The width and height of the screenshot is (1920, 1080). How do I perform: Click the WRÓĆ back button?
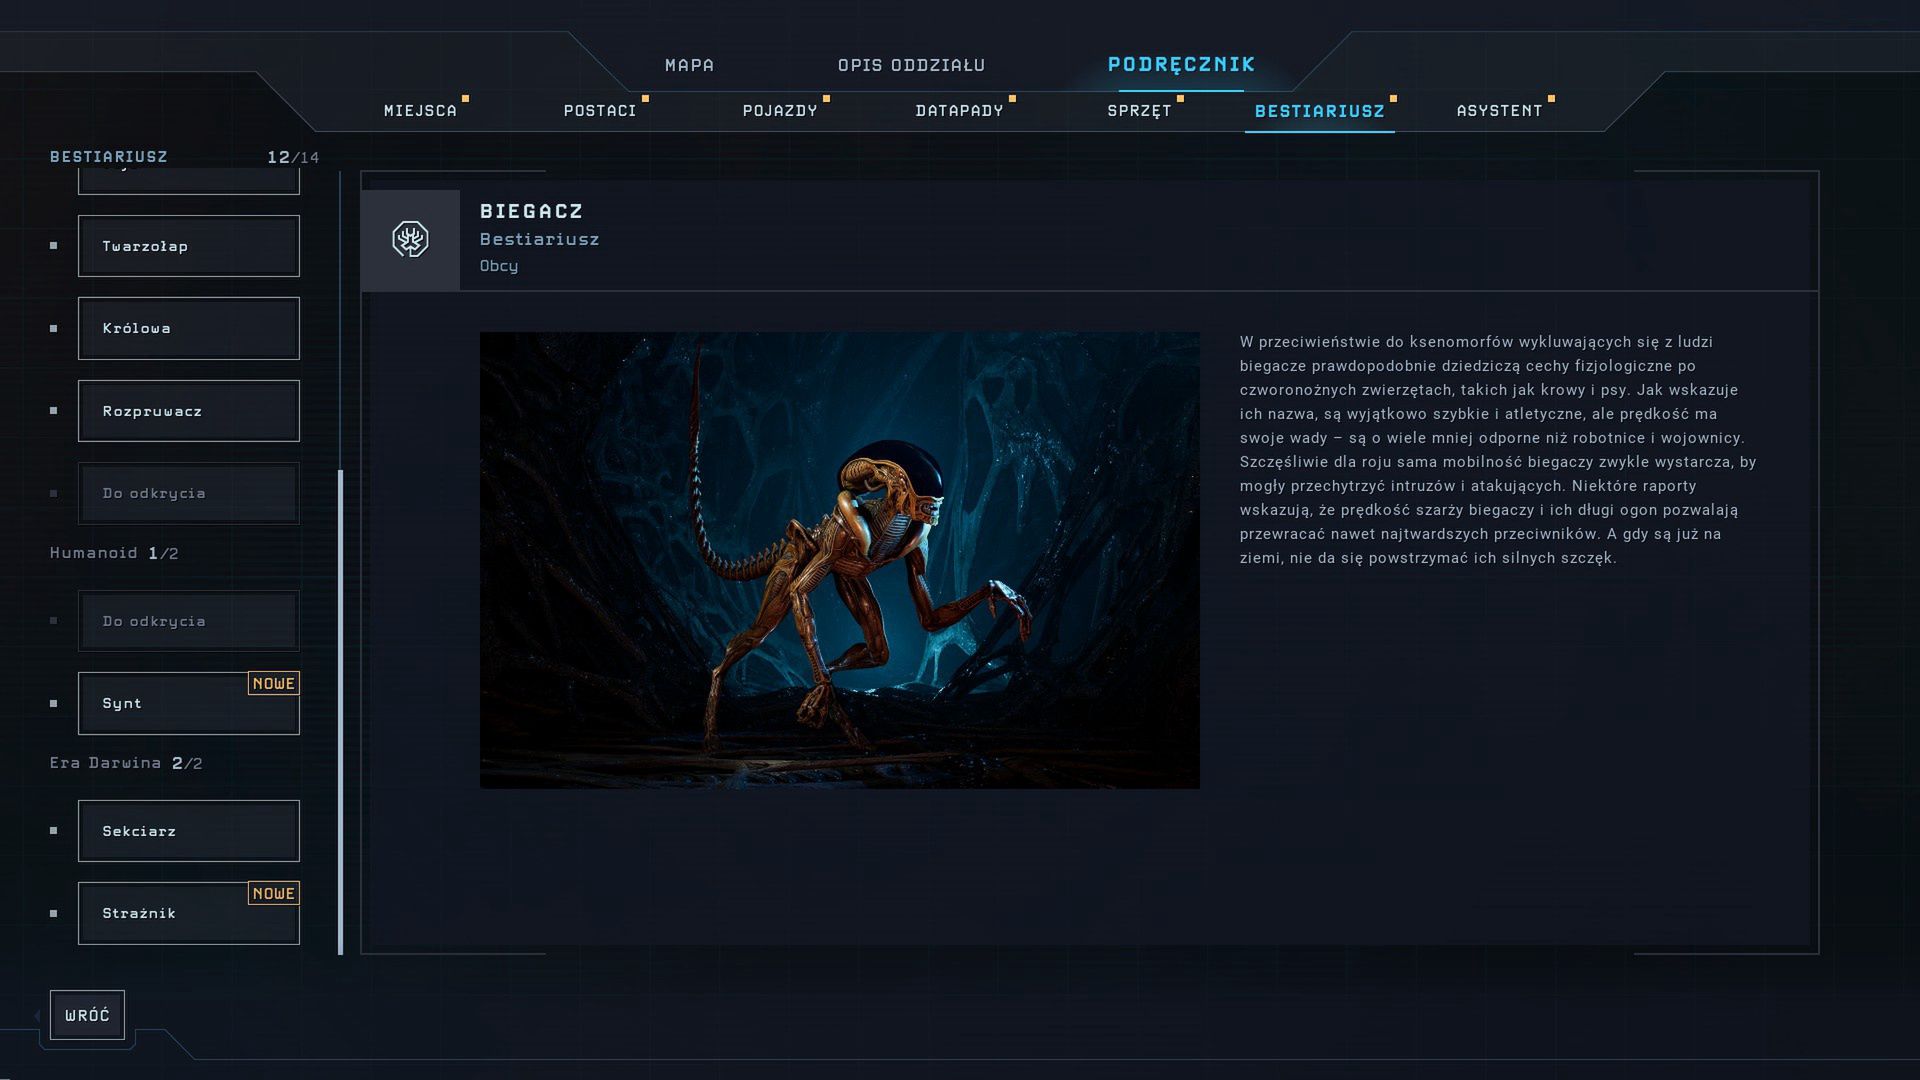tap(87, 1015)
